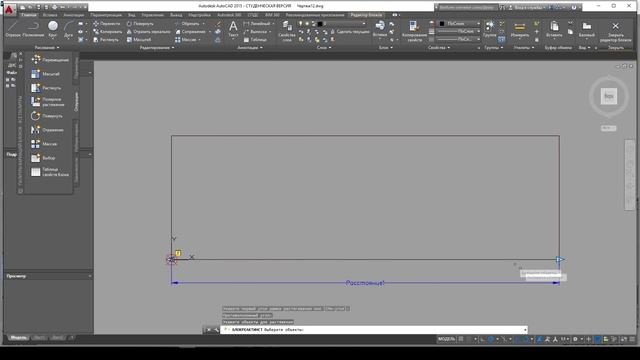Expand the Аннотации panel dropdown
This screenshot has height=360, width=640.
point(250,48)
